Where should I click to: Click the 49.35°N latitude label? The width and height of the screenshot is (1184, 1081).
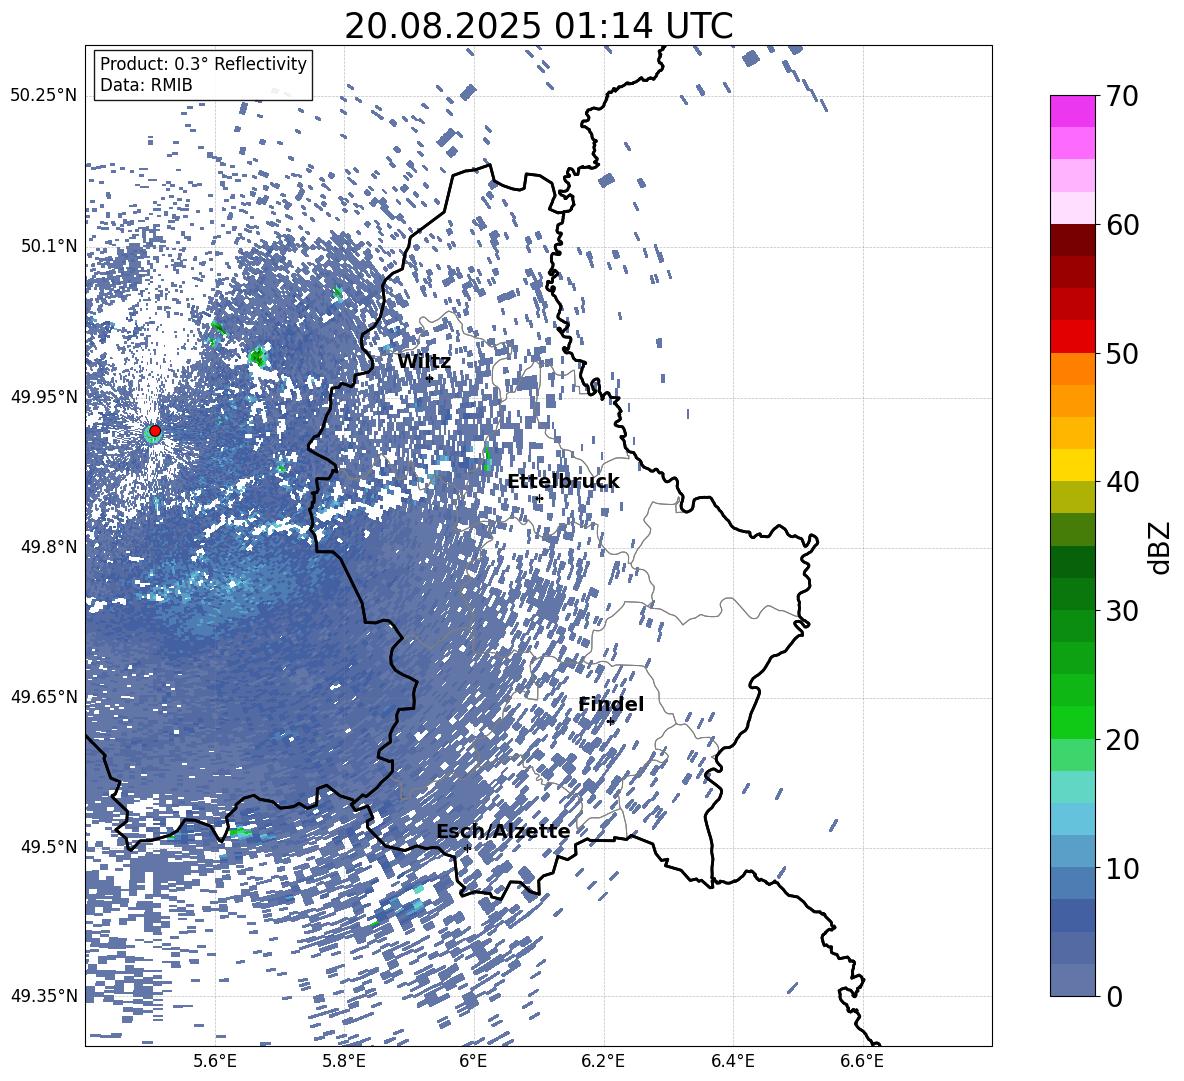coord(44,996)
